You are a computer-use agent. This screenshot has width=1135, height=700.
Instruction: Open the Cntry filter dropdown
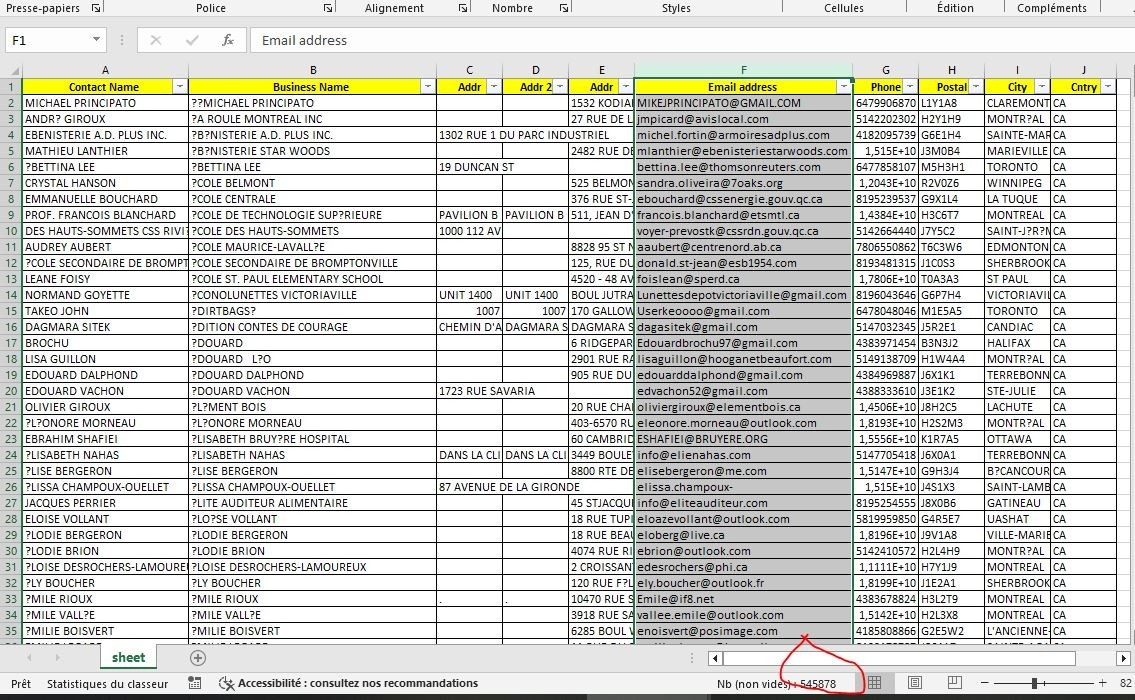pyautogui.click(x=1107, y=87)
